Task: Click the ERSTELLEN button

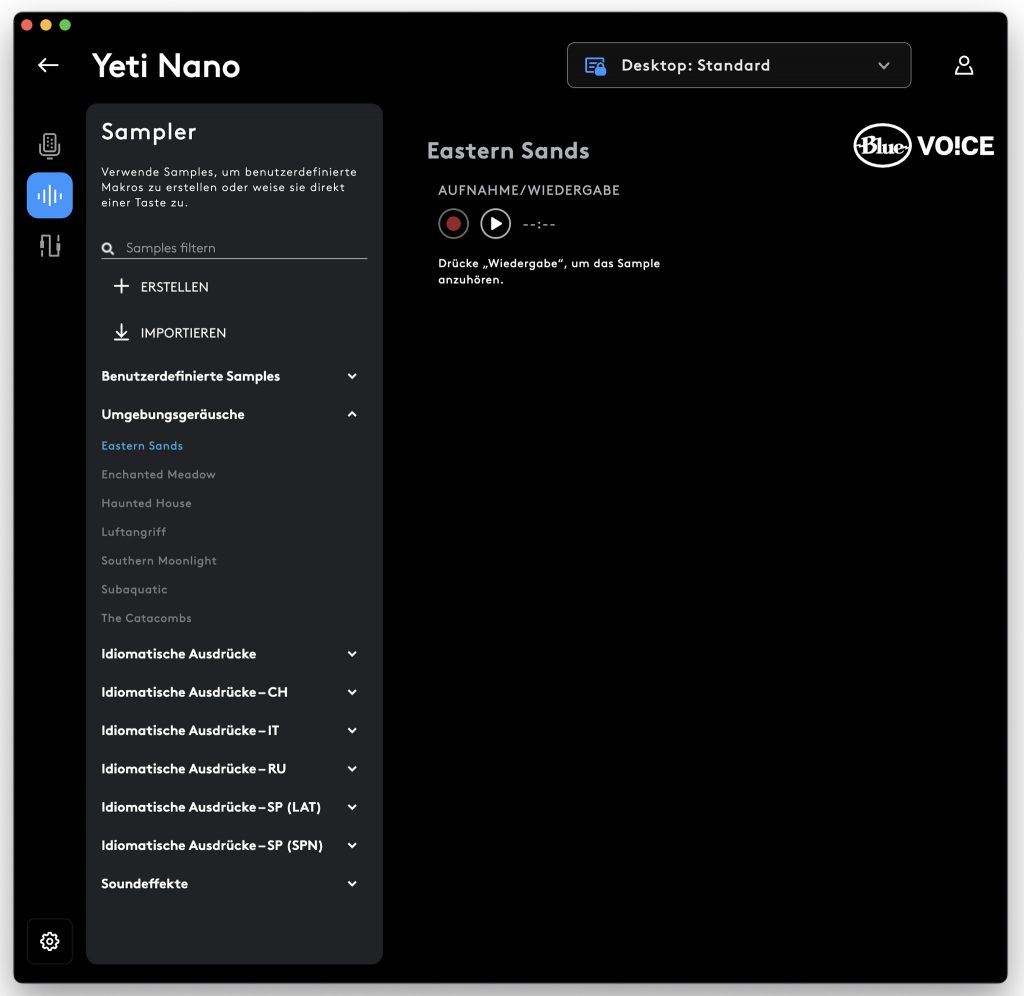Action: pyautogui.click(x=161, y=287)
